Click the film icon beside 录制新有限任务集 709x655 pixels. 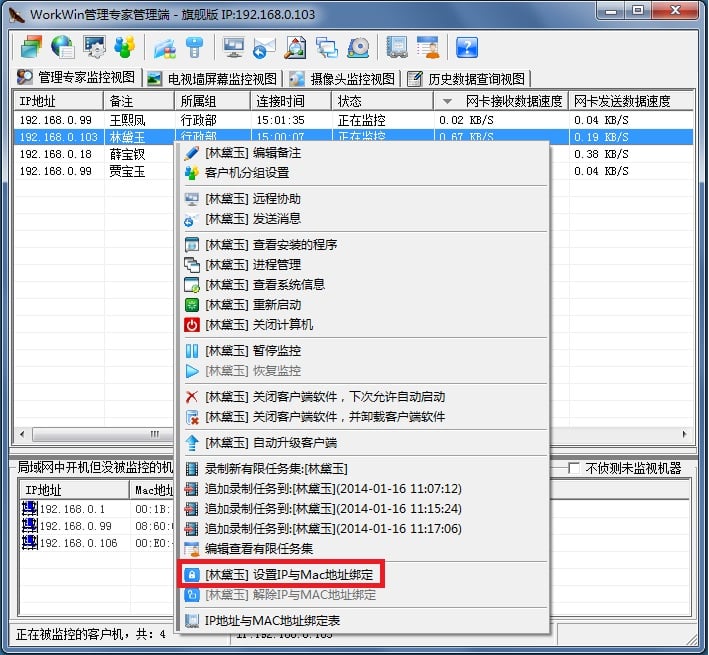192,469
